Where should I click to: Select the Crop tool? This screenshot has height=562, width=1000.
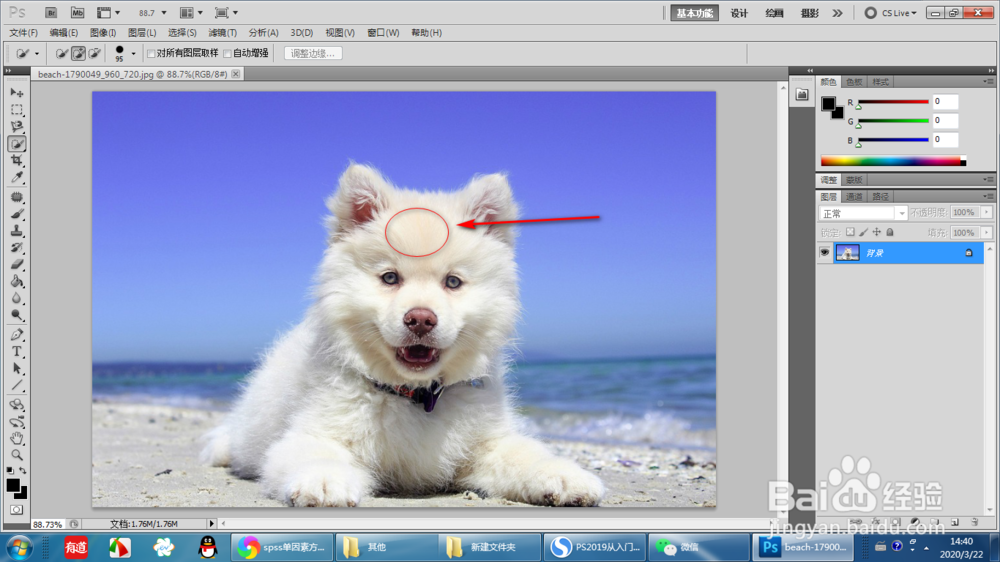(x=17, y=160)
